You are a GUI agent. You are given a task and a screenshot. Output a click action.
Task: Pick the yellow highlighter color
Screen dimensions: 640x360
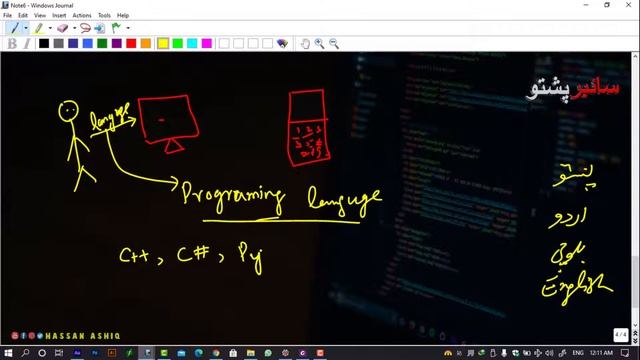coord(163,43)
